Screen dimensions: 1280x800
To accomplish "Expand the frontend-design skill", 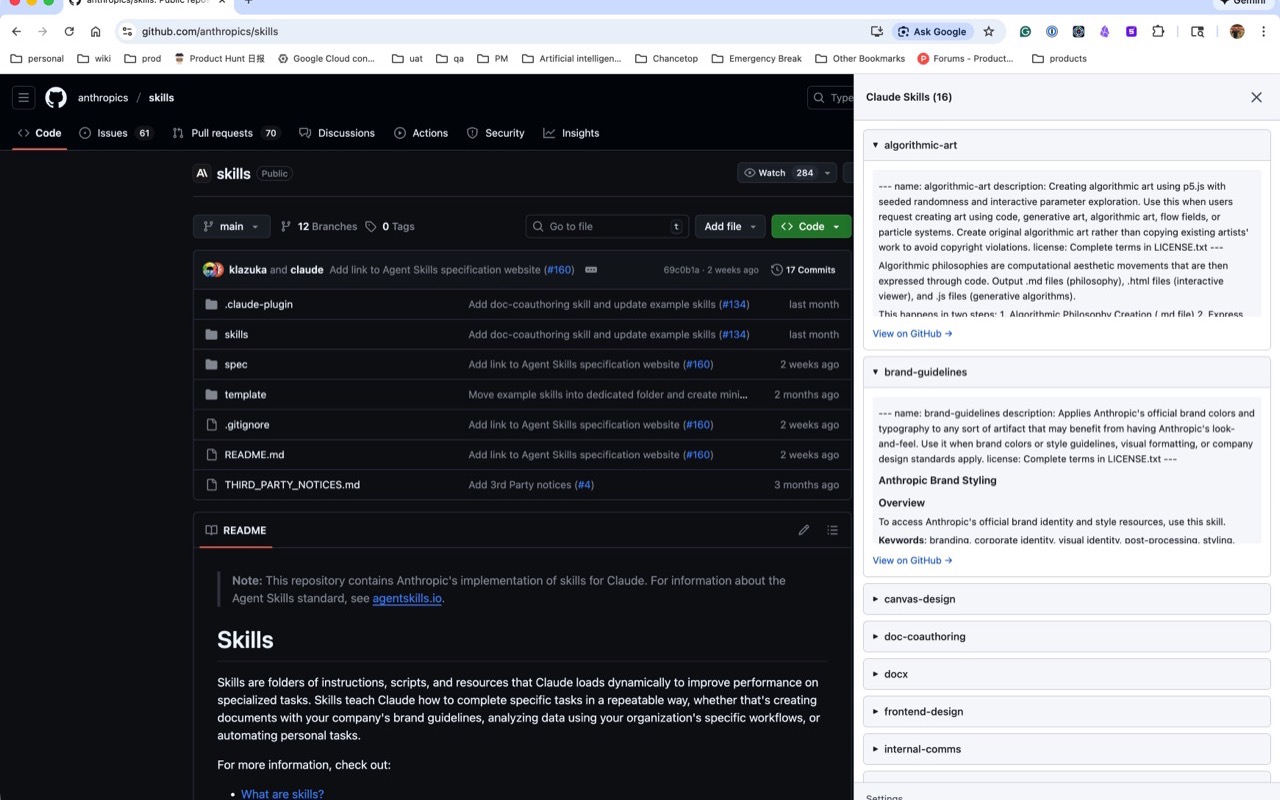I will (x=876, y=711).
